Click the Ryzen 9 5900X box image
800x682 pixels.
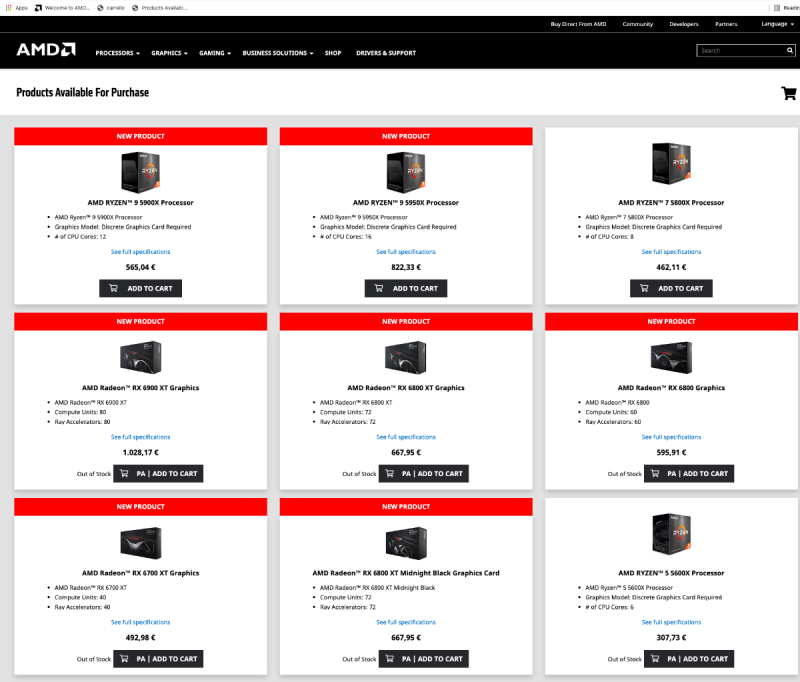coord(140,172)
